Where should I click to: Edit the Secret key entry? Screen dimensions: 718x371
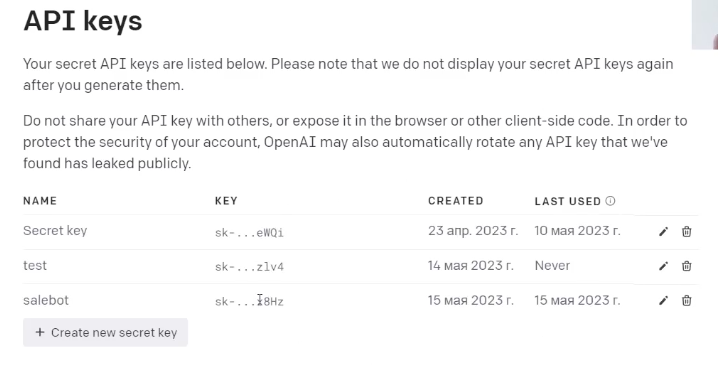[664, 232]
